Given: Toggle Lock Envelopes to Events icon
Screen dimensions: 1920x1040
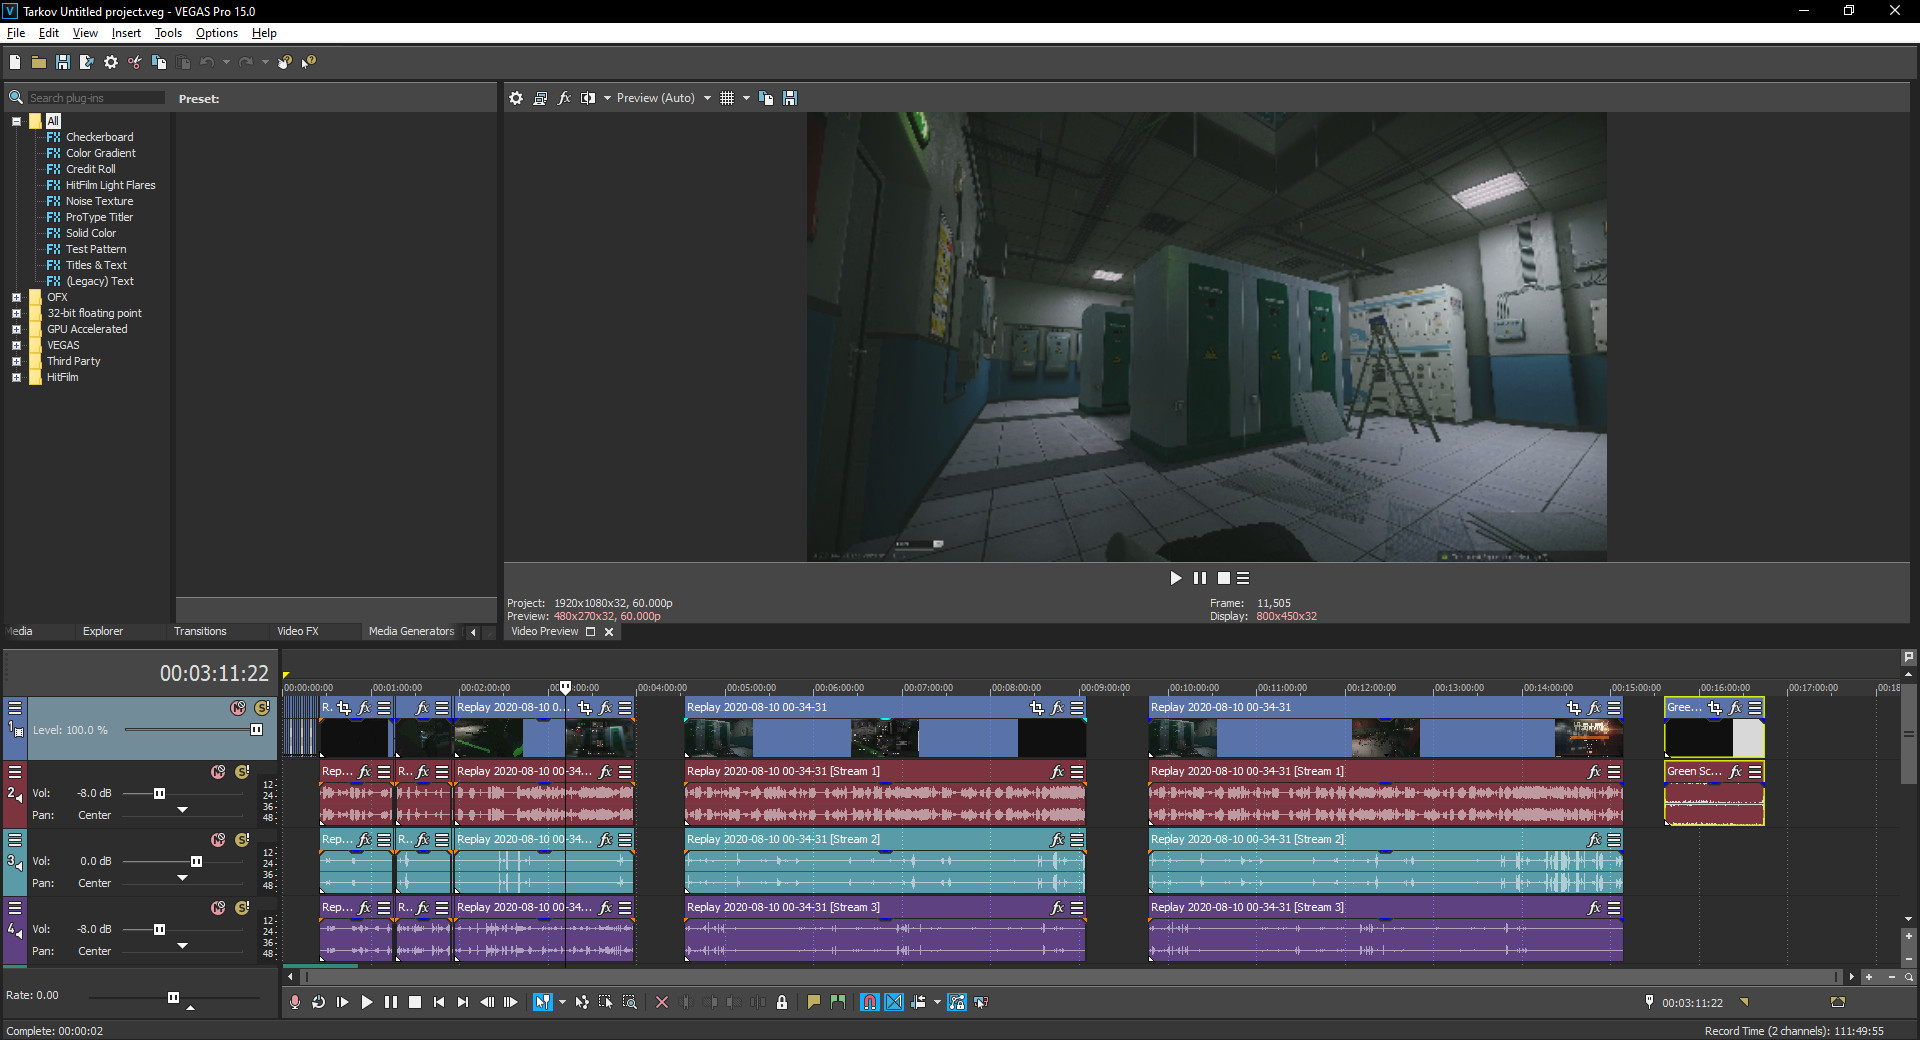Looking at the screenshot, I should (x=957, y=1002).
